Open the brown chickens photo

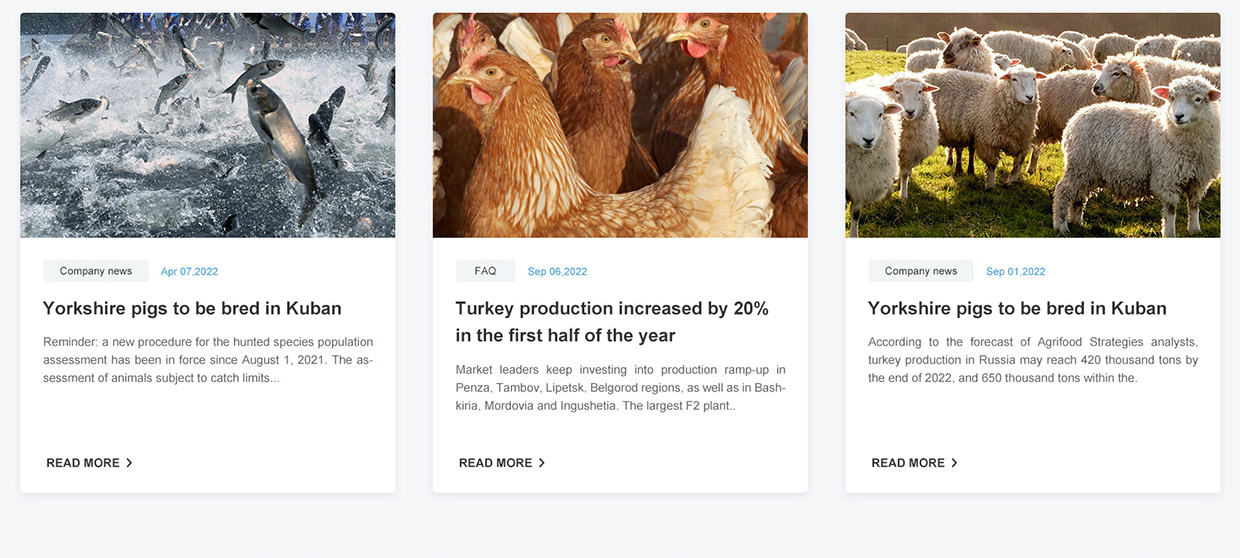tap(620, 125)
